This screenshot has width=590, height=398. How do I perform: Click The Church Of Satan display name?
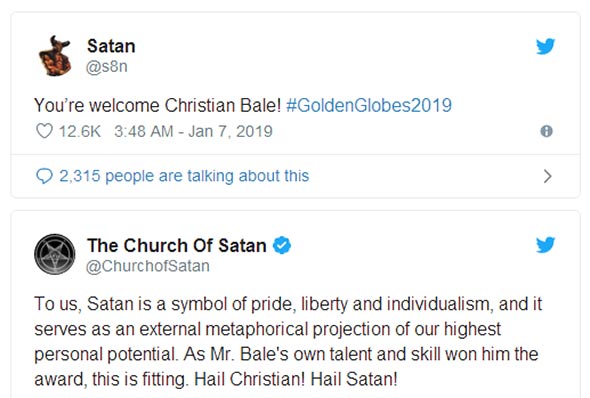tap(177, 245)
